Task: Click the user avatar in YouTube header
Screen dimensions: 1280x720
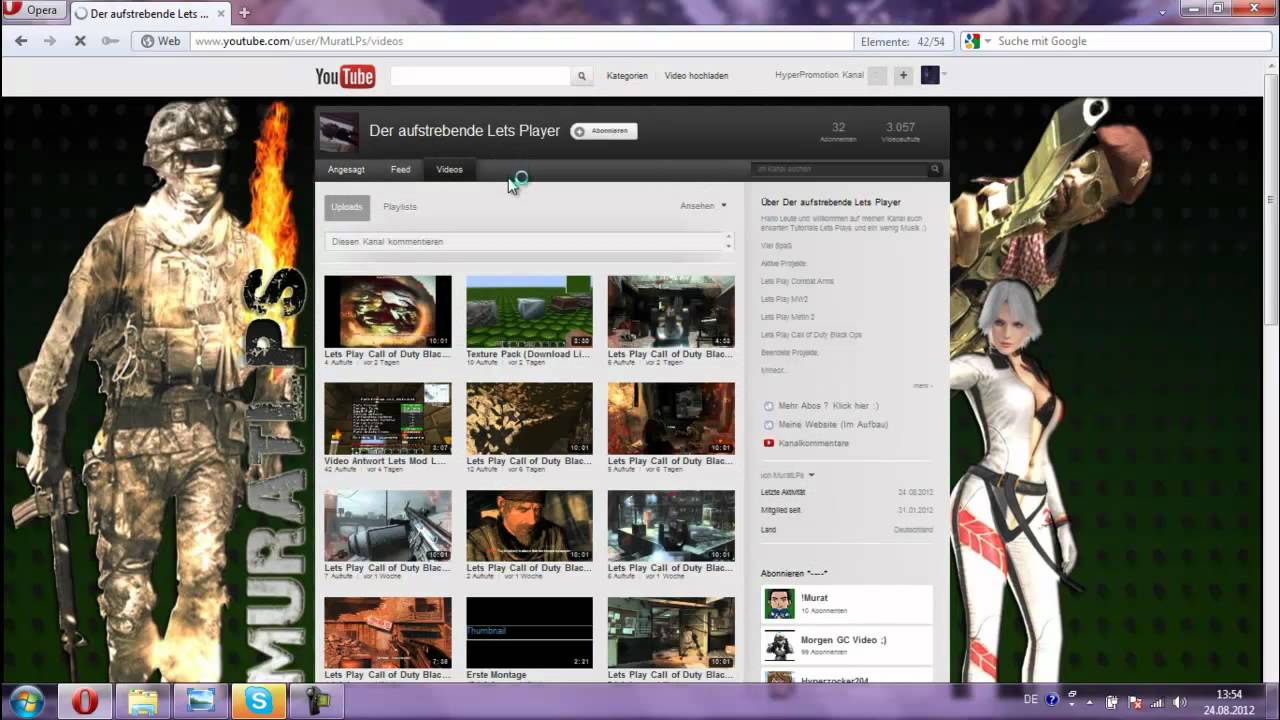Action: 930,75
